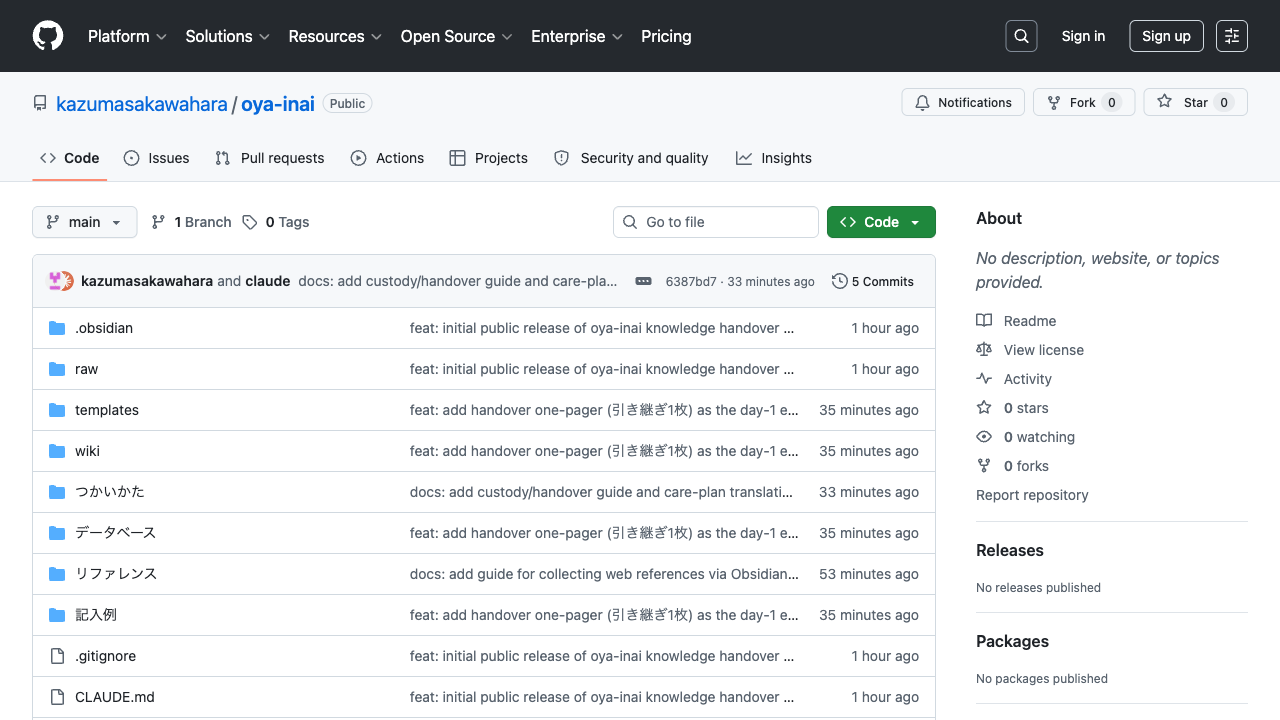Click the folder icon next to raw
The image size is (1280, 720).
pos(57,369)
